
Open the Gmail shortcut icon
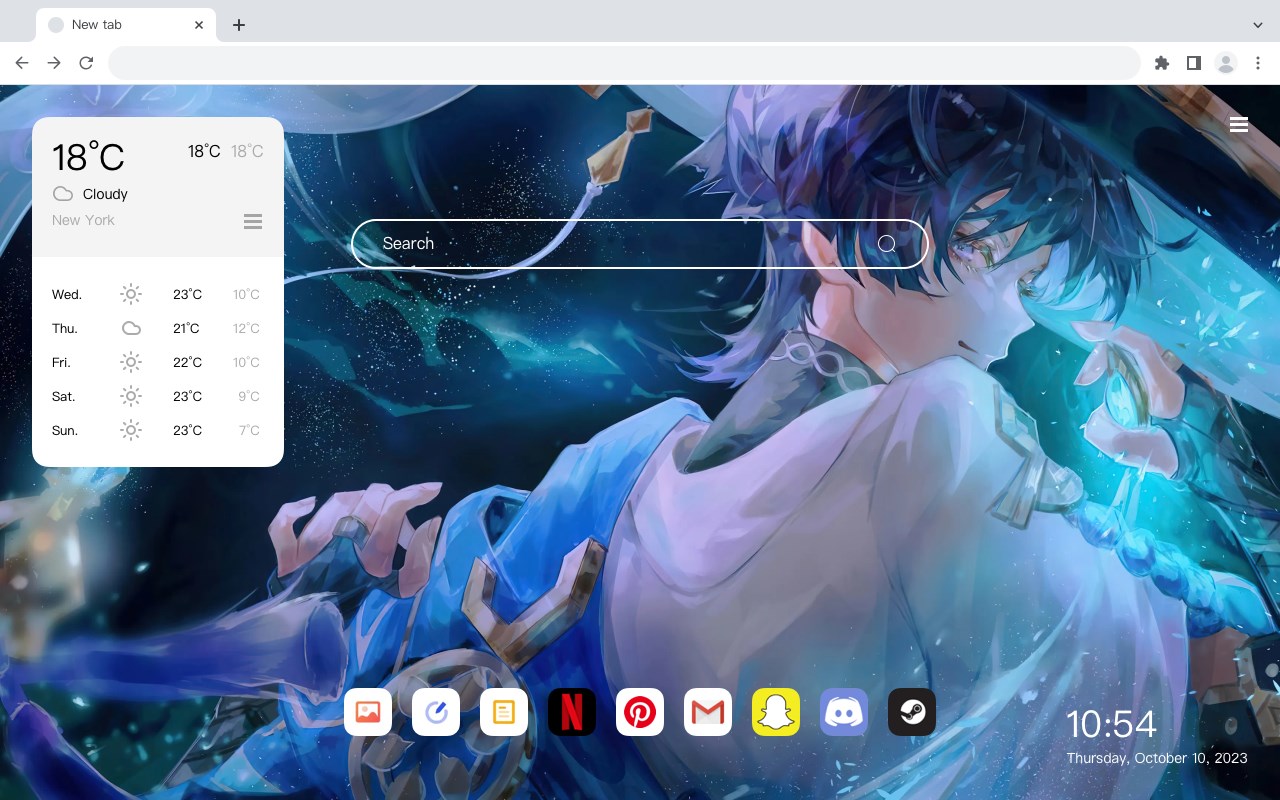(x=708, y=712)
